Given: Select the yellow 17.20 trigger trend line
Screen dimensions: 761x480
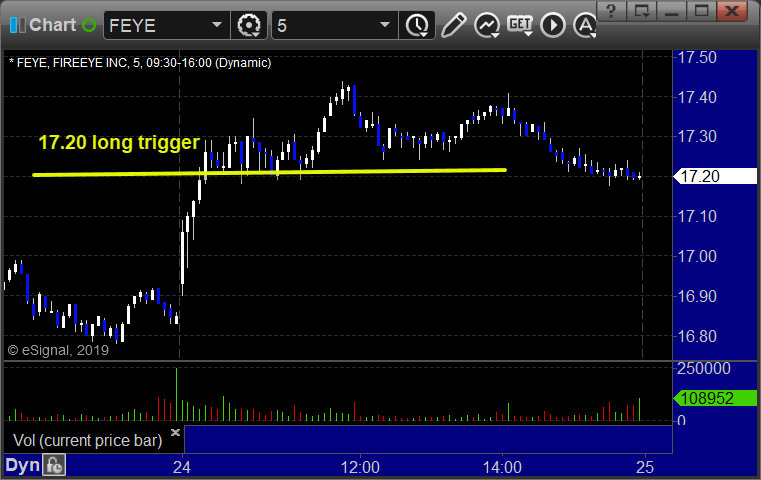Looking at the screenshot, I should [269, 172].
